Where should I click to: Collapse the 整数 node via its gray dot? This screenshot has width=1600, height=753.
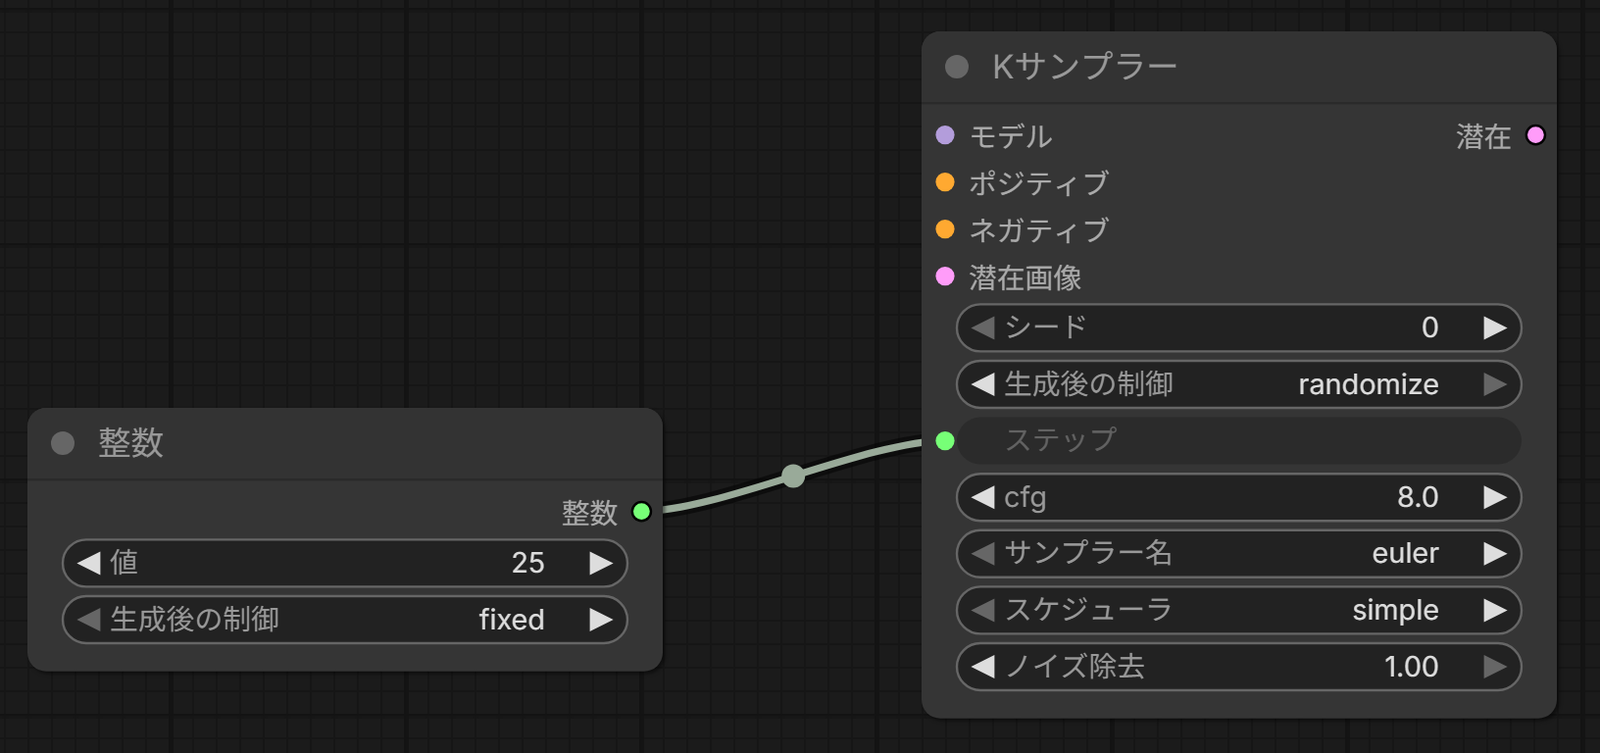(x=63, y=443)
